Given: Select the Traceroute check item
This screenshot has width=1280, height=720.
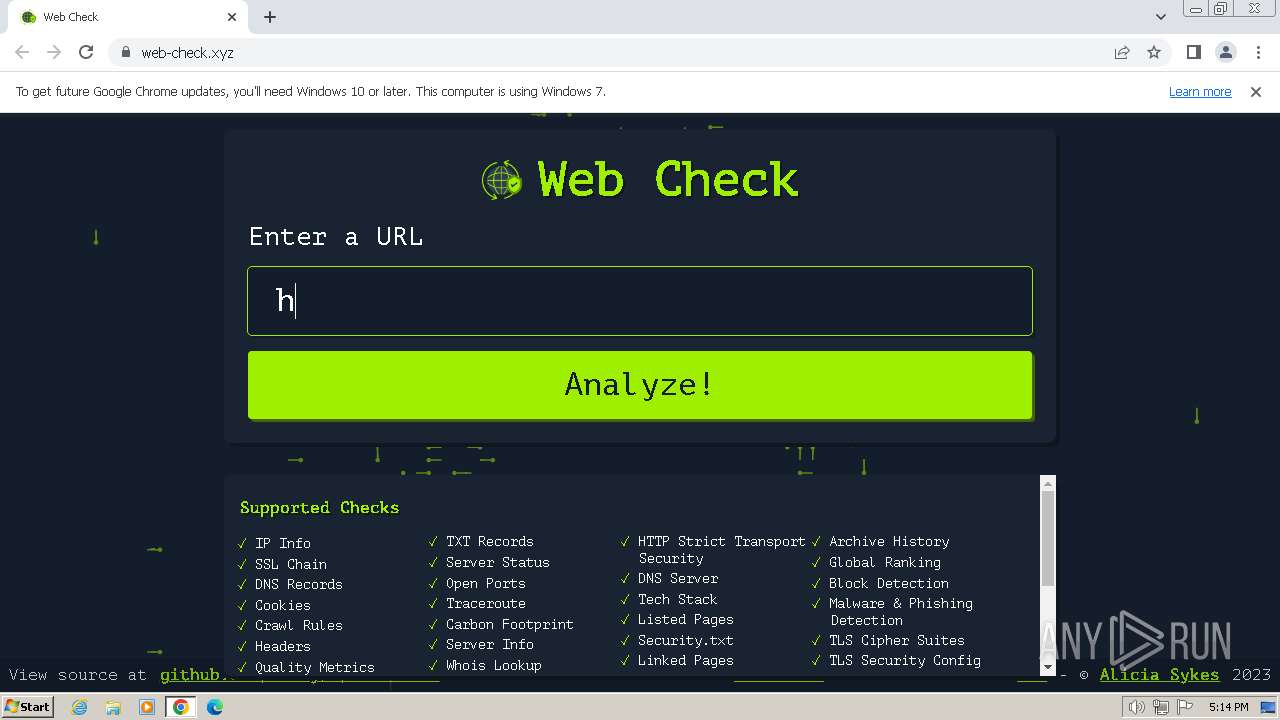Looking at the screenshot, I should click(x=486, y=603).
